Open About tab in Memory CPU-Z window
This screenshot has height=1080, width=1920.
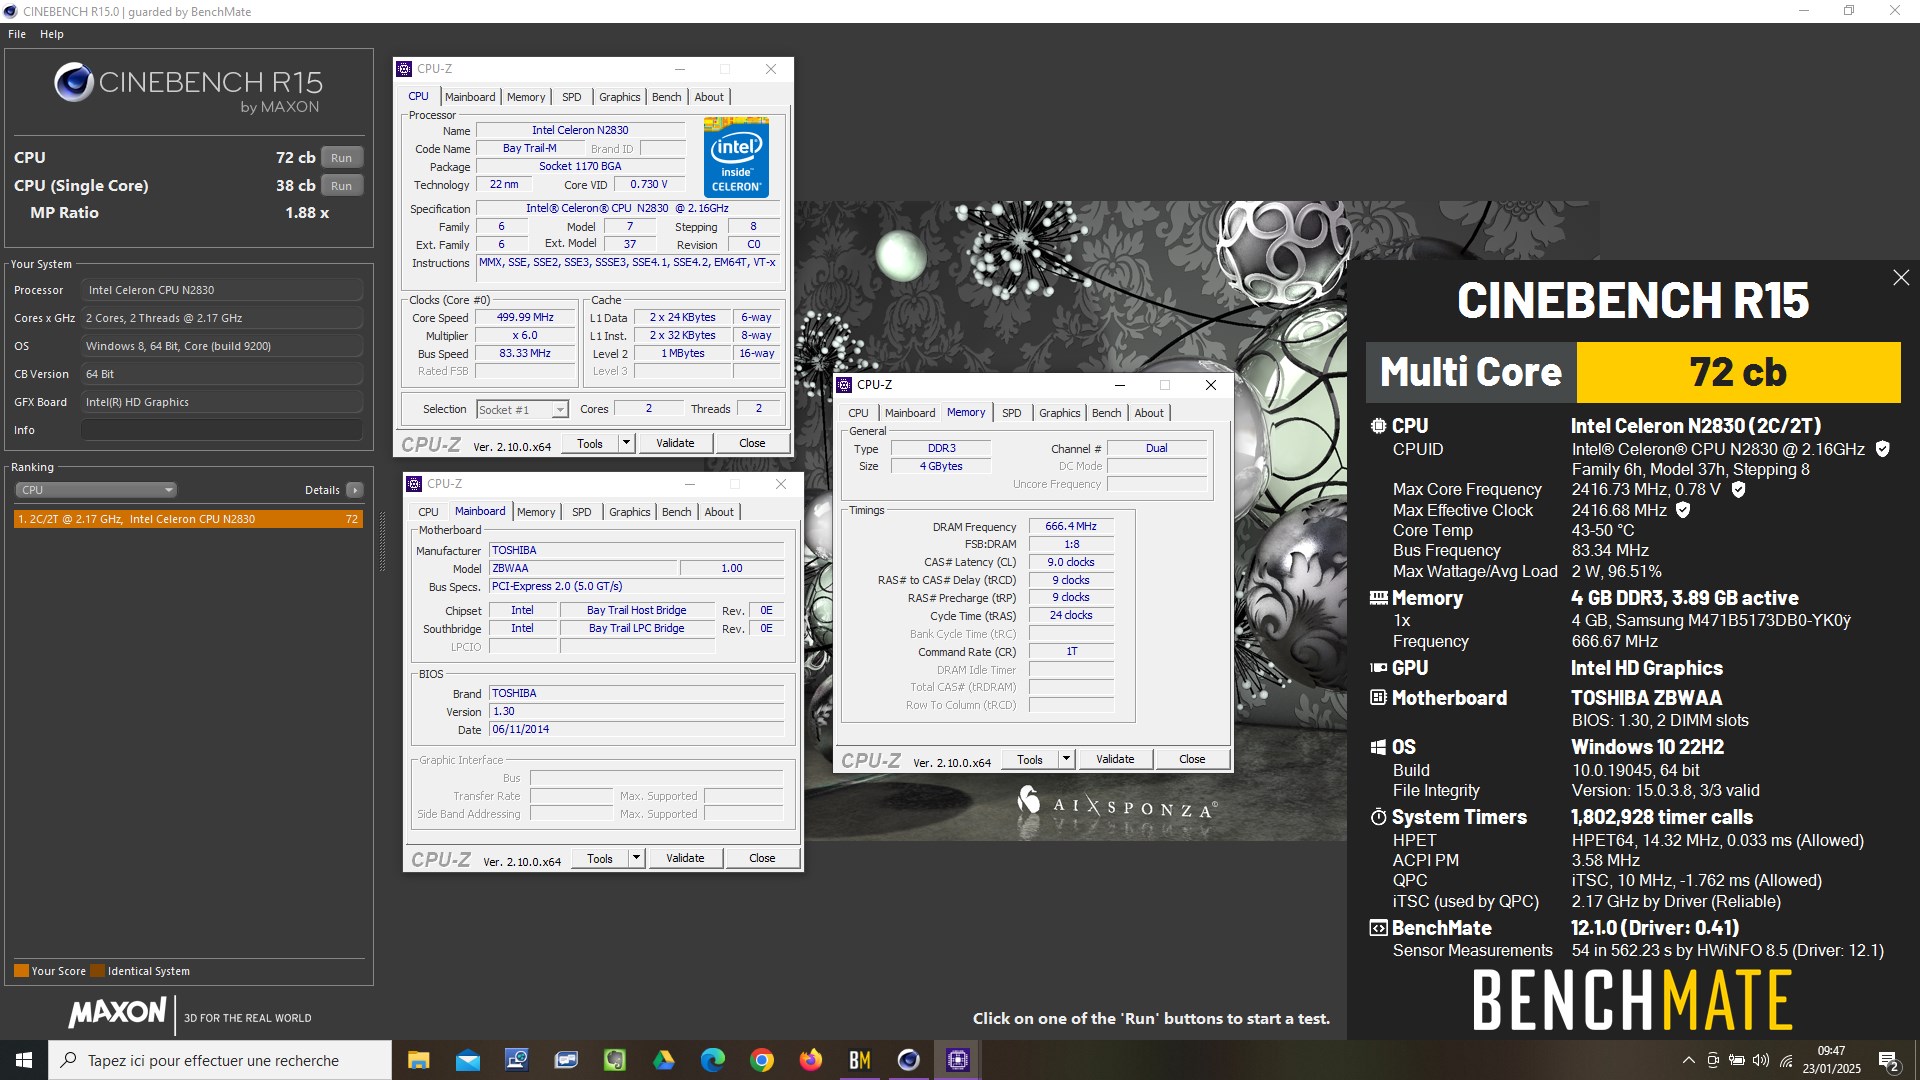coord(1149,413)
